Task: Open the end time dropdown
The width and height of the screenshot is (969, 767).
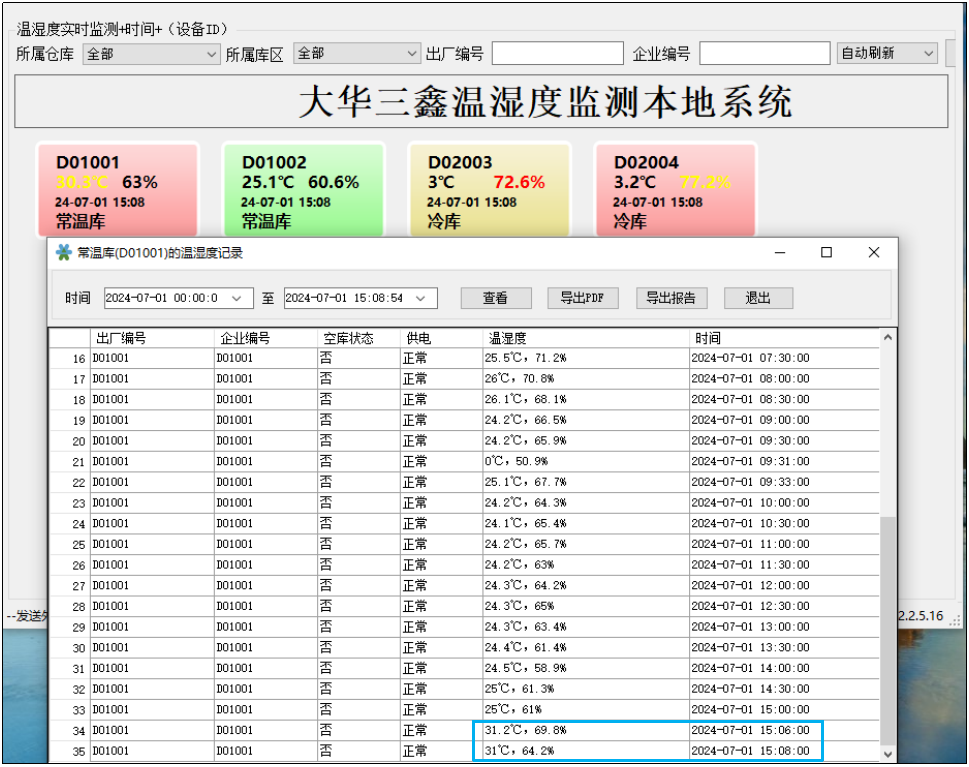Action: click(423, 298)
